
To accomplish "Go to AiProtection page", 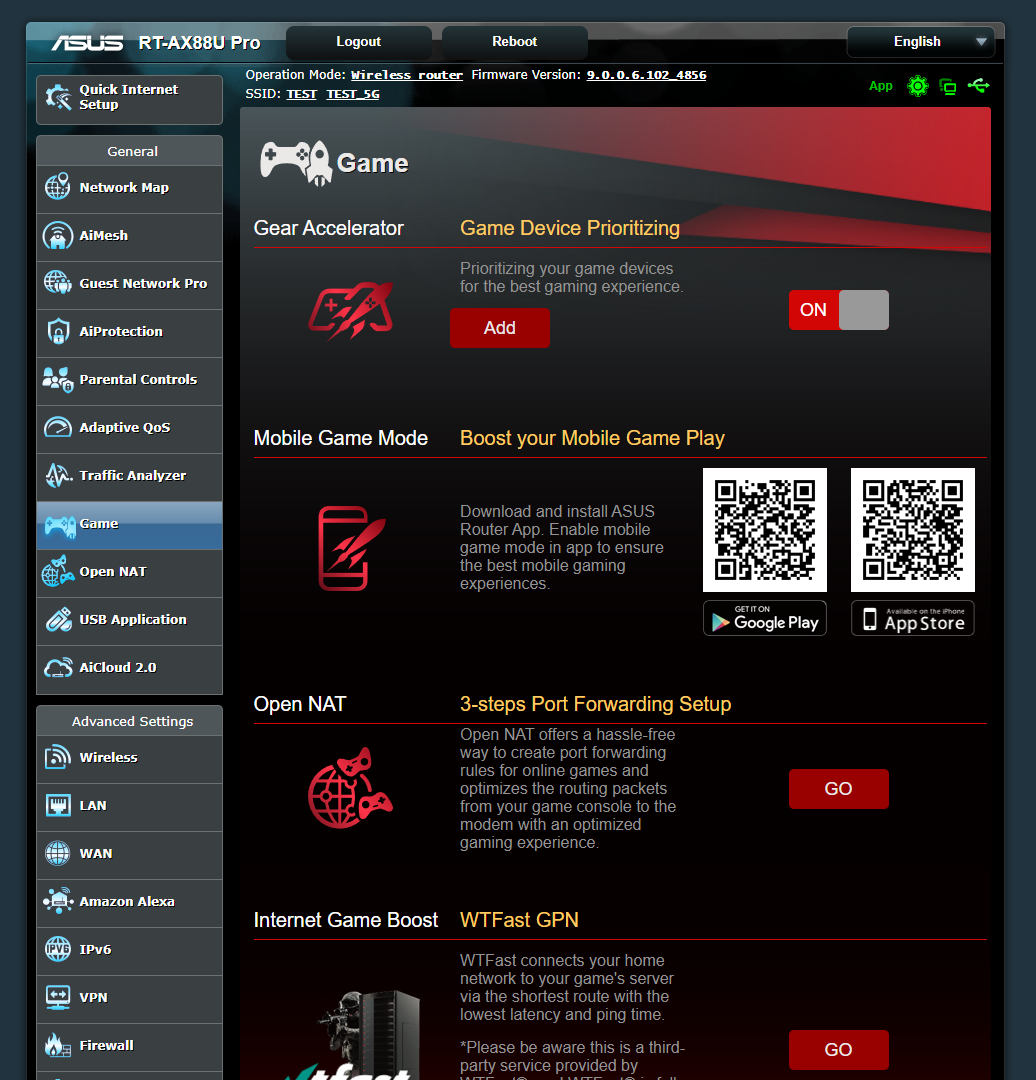I will (130, 333).
